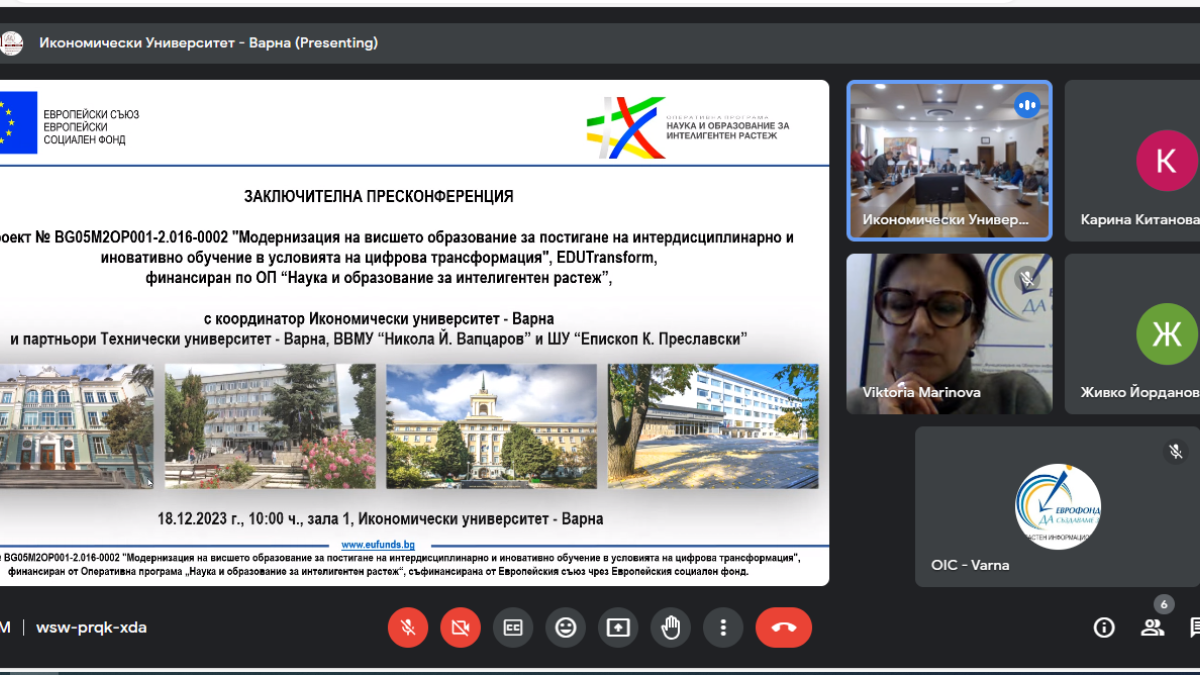1200x675 pixels.
Task: Click the pink-flowers campus photo on the slide
Action: click(270, 426)
